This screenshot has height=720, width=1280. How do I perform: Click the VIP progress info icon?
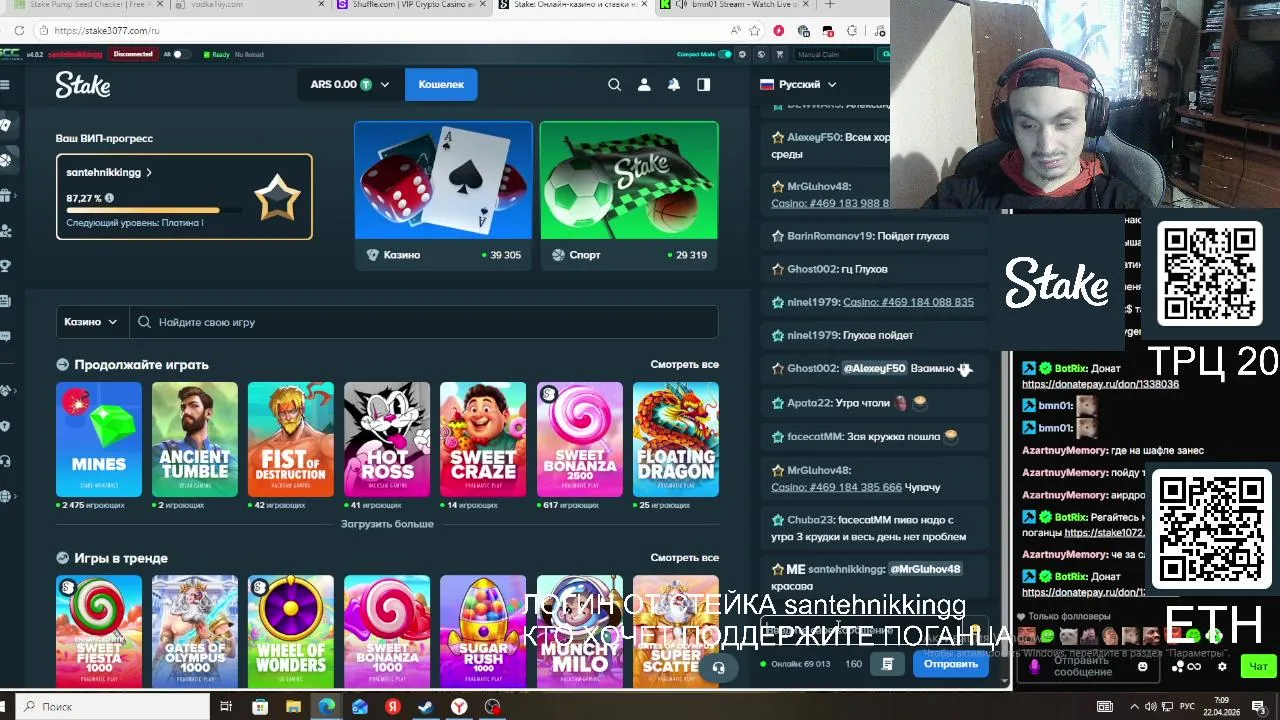(109, 198)
